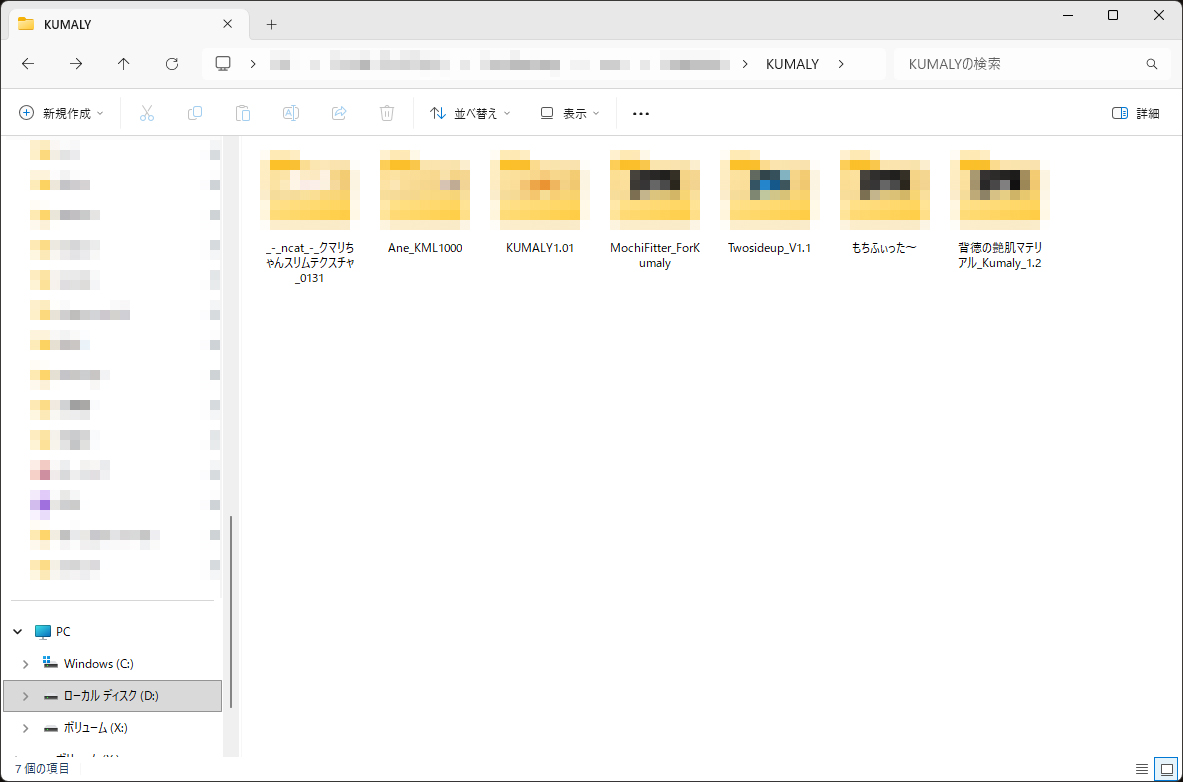Switch to details list view icon
This screenshot has height=782, width=1183.
coord(1142,769)
